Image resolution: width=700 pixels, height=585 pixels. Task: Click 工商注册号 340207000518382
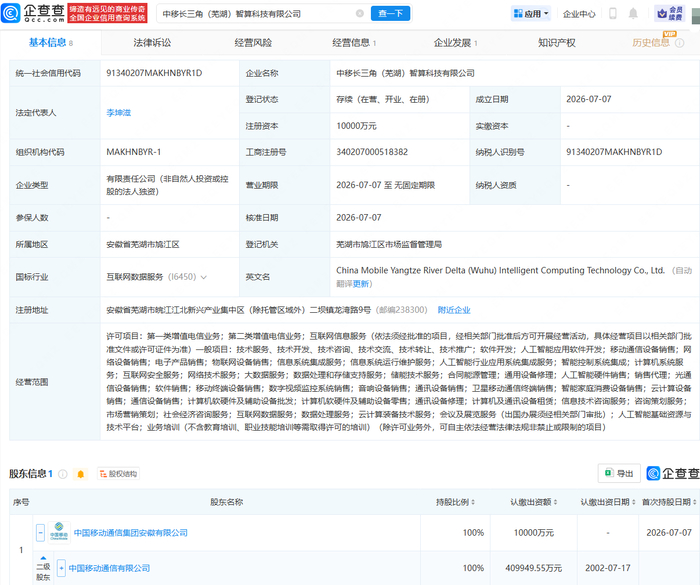372,152
